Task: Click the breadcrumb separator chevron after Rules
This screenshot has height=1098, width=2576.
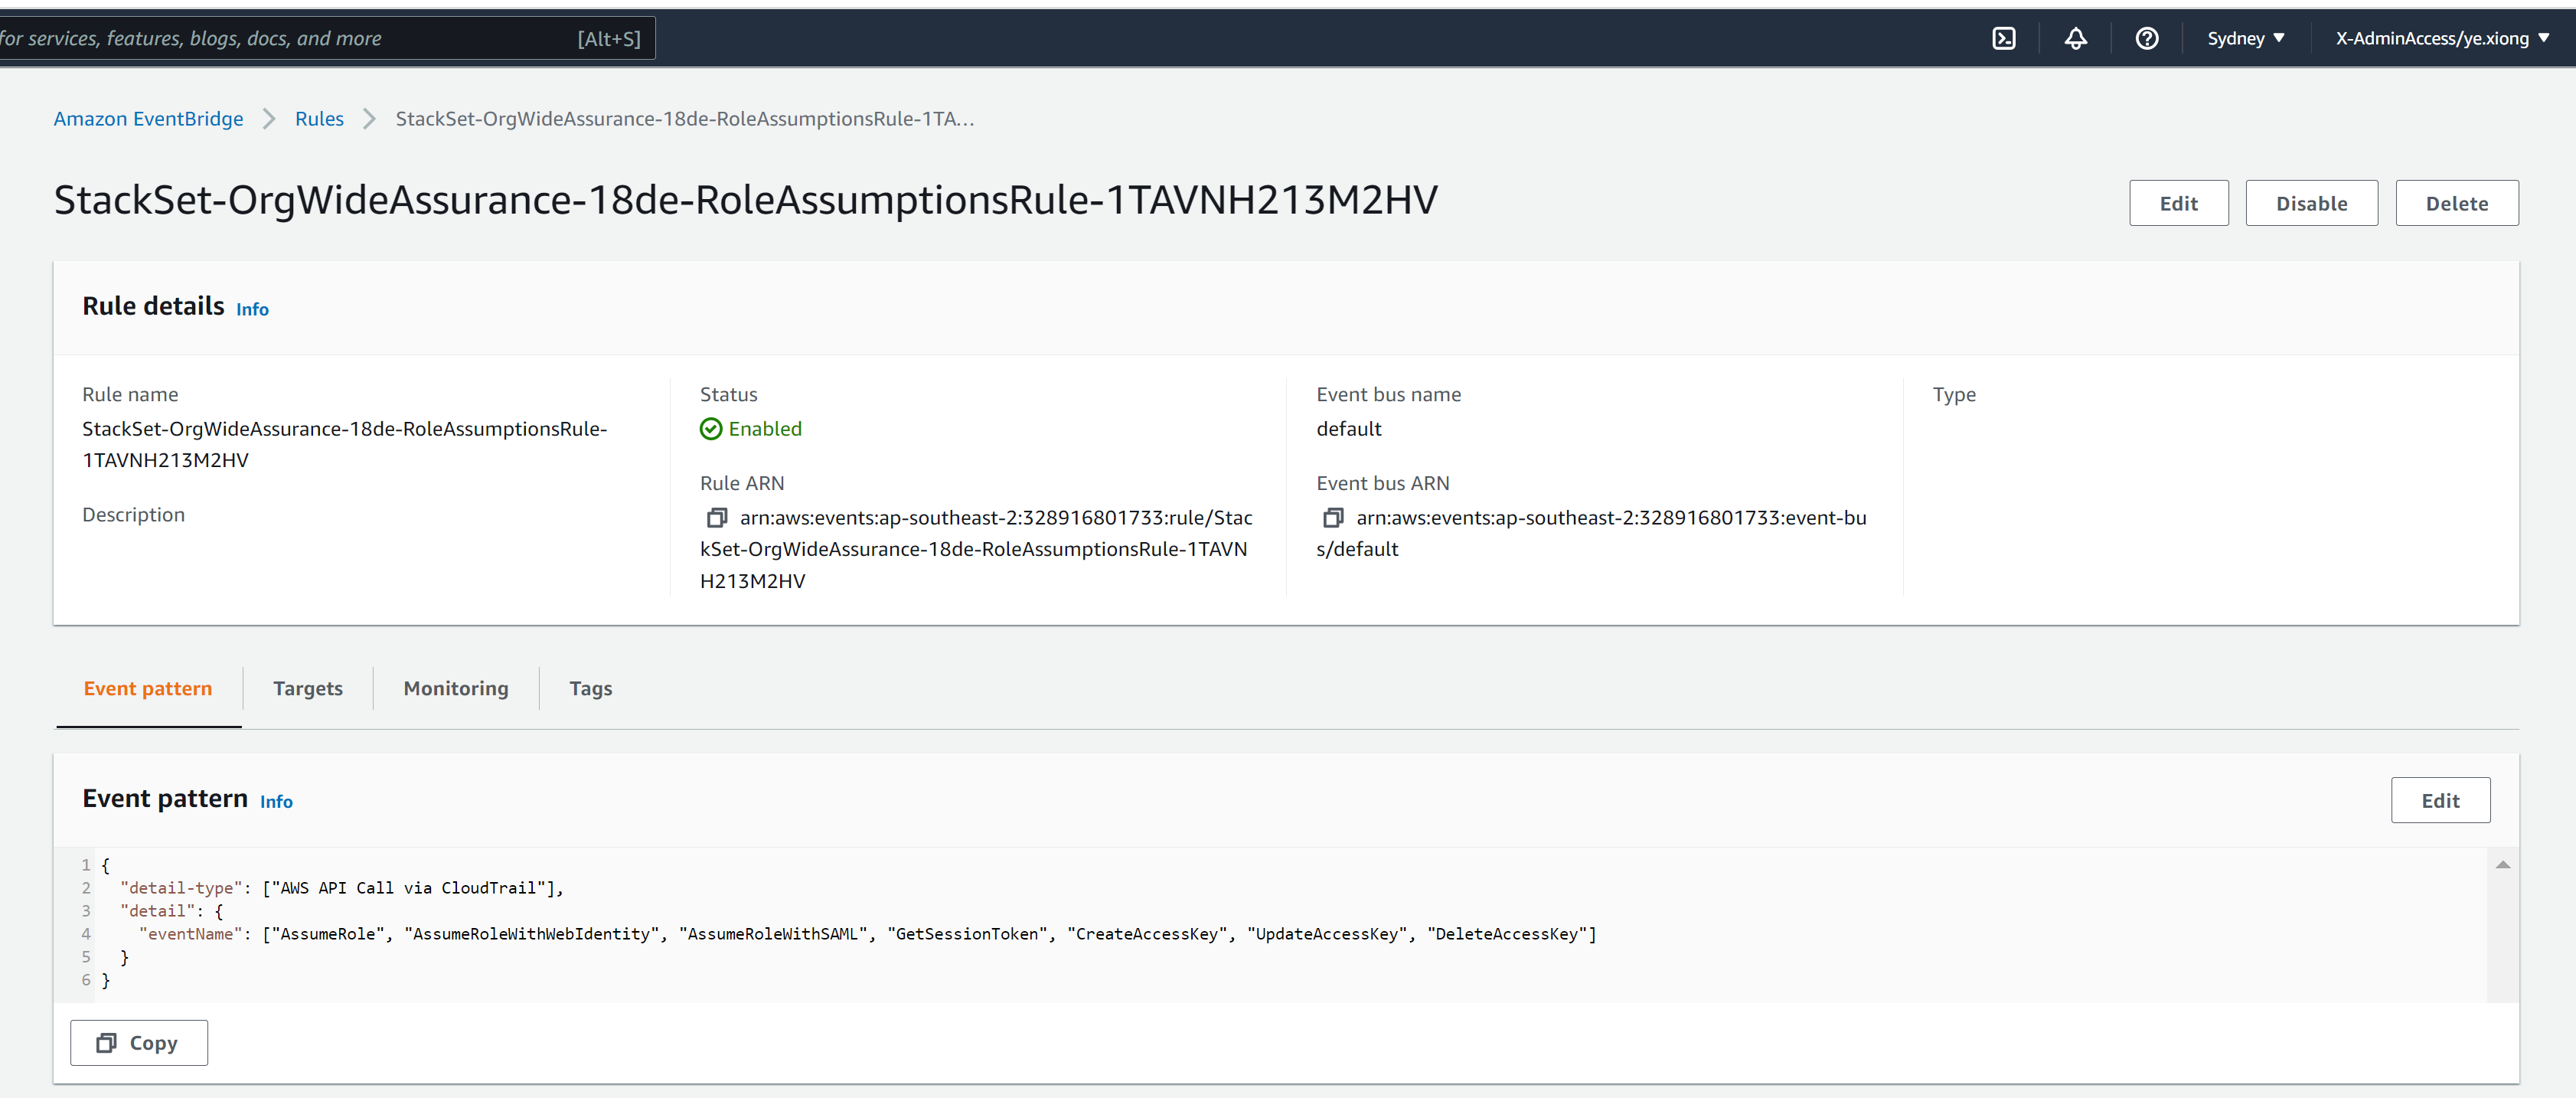Action: tap(368, 118)
